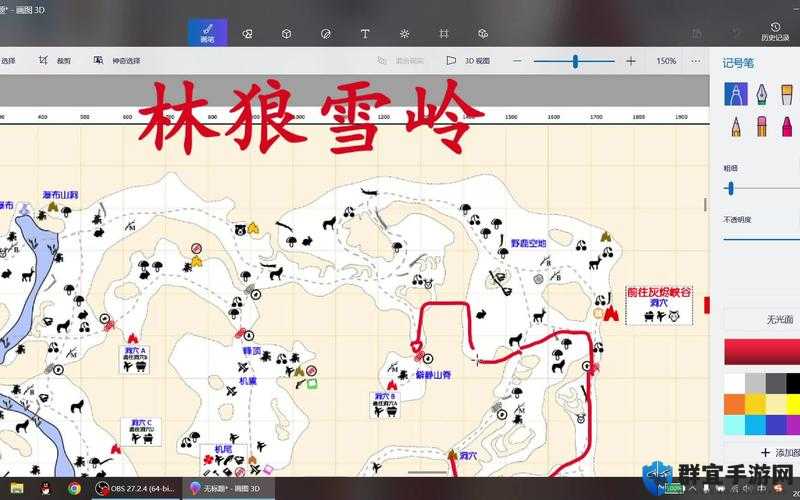This screenshot has width=800, height=500.
Task: Open the 无光面 material dropdown
Action: [x=762, y=319]
